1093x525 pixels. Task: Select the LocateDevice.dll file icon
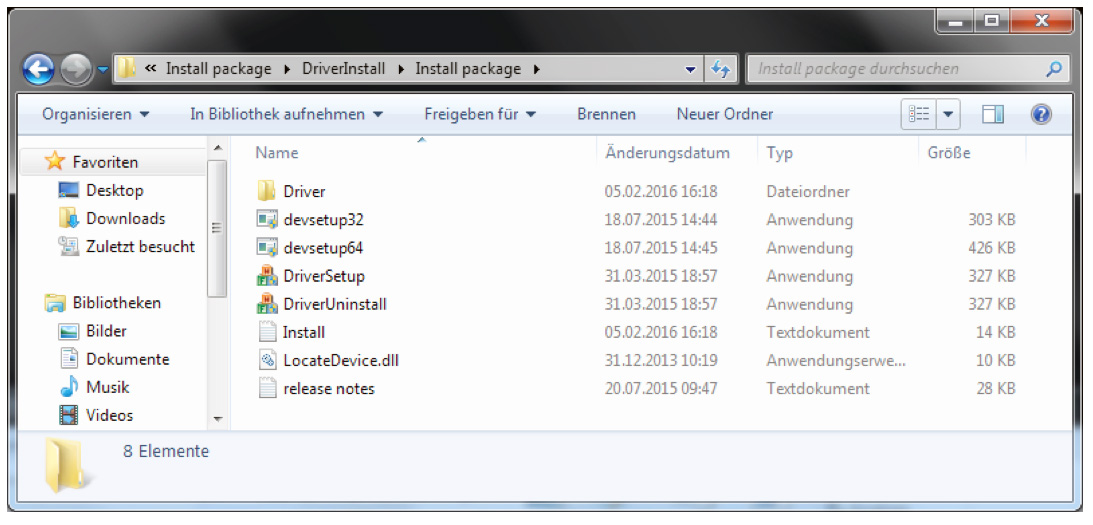click(267, 360)
